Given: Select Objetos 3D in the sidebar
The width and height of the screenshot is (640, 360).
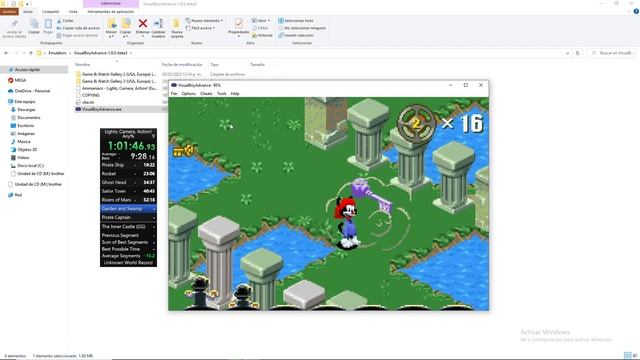Looking at the screenshot, I should (24, 149).
